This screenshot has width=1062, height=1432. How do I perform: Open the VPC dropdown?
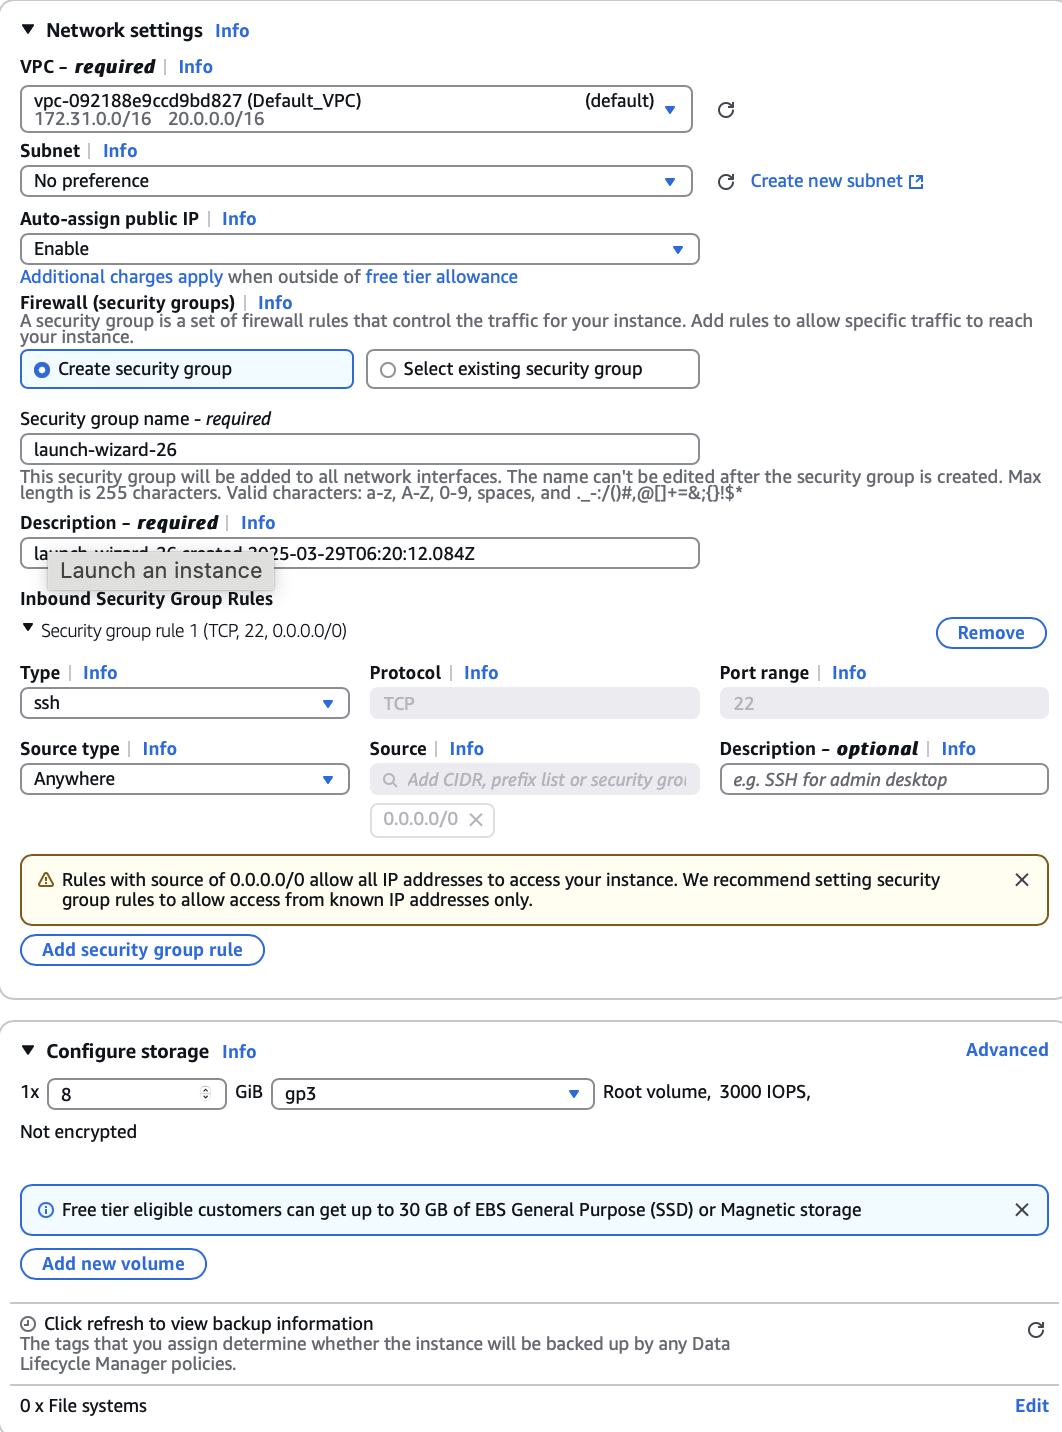tap(356, 109)
